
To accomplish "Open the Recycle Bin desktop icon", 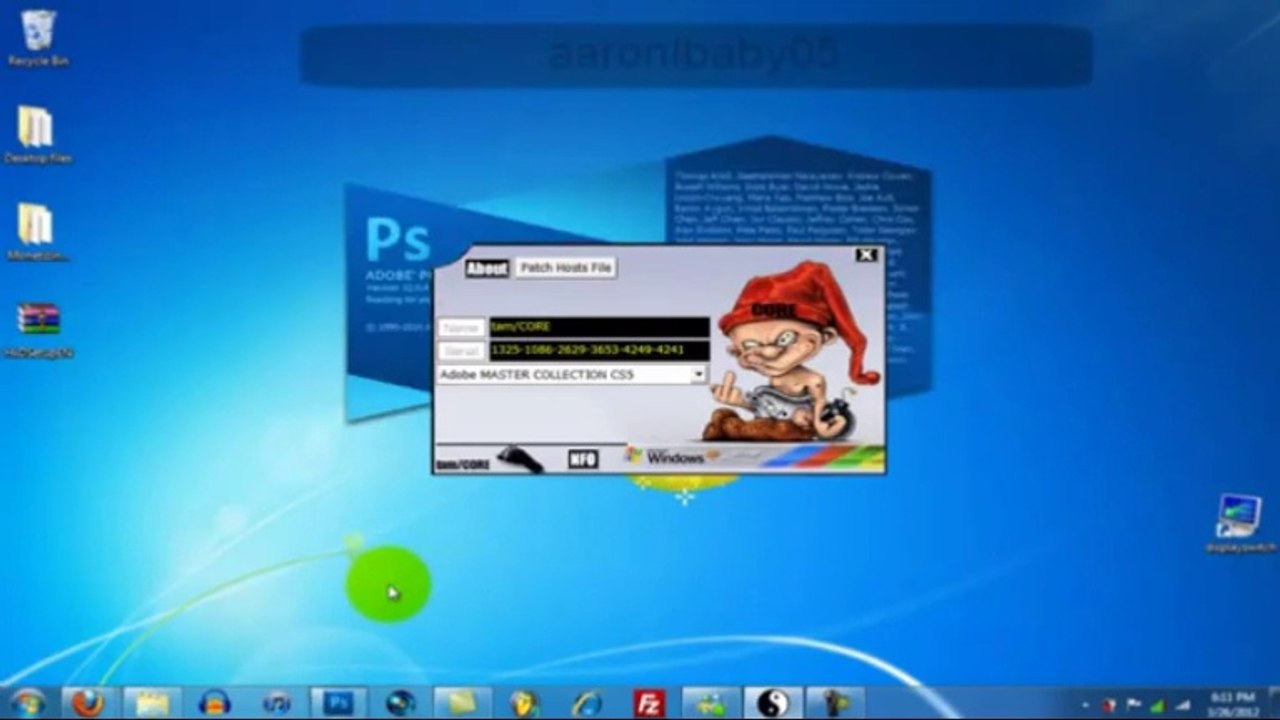I will tap(38, 38).
